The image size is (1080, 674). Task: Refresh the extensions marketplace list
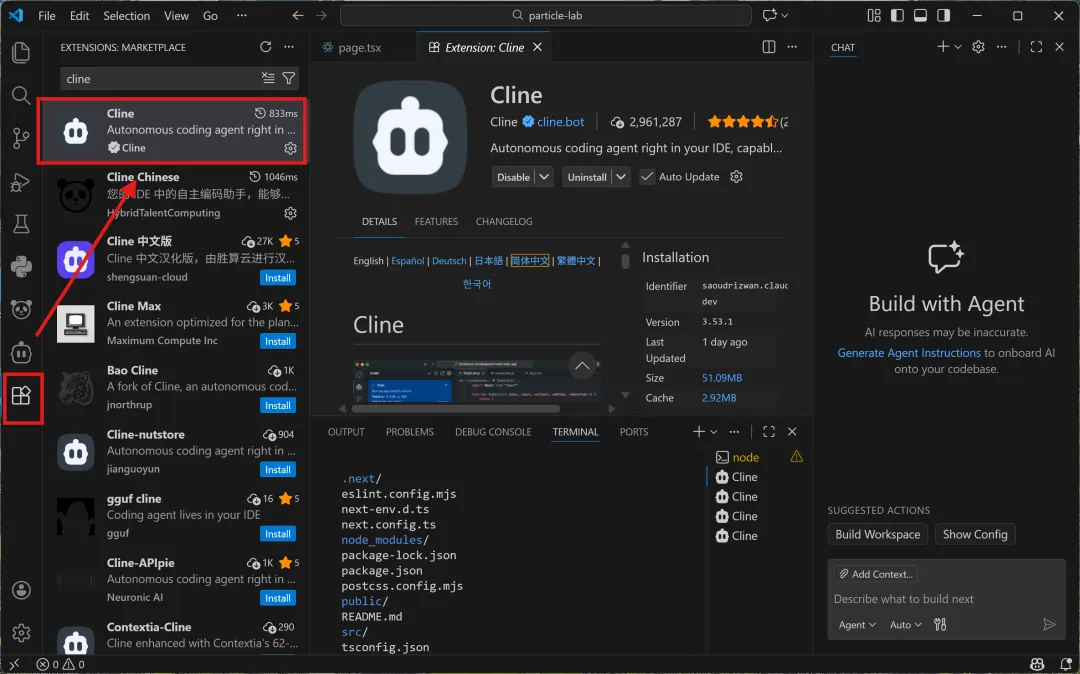266,47
